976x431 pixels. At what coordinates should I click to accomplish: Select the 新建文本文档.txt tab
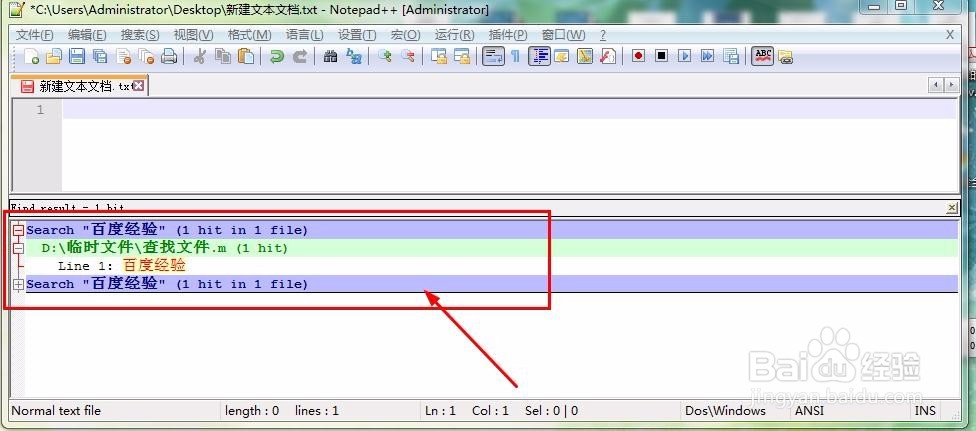point(78,87)
